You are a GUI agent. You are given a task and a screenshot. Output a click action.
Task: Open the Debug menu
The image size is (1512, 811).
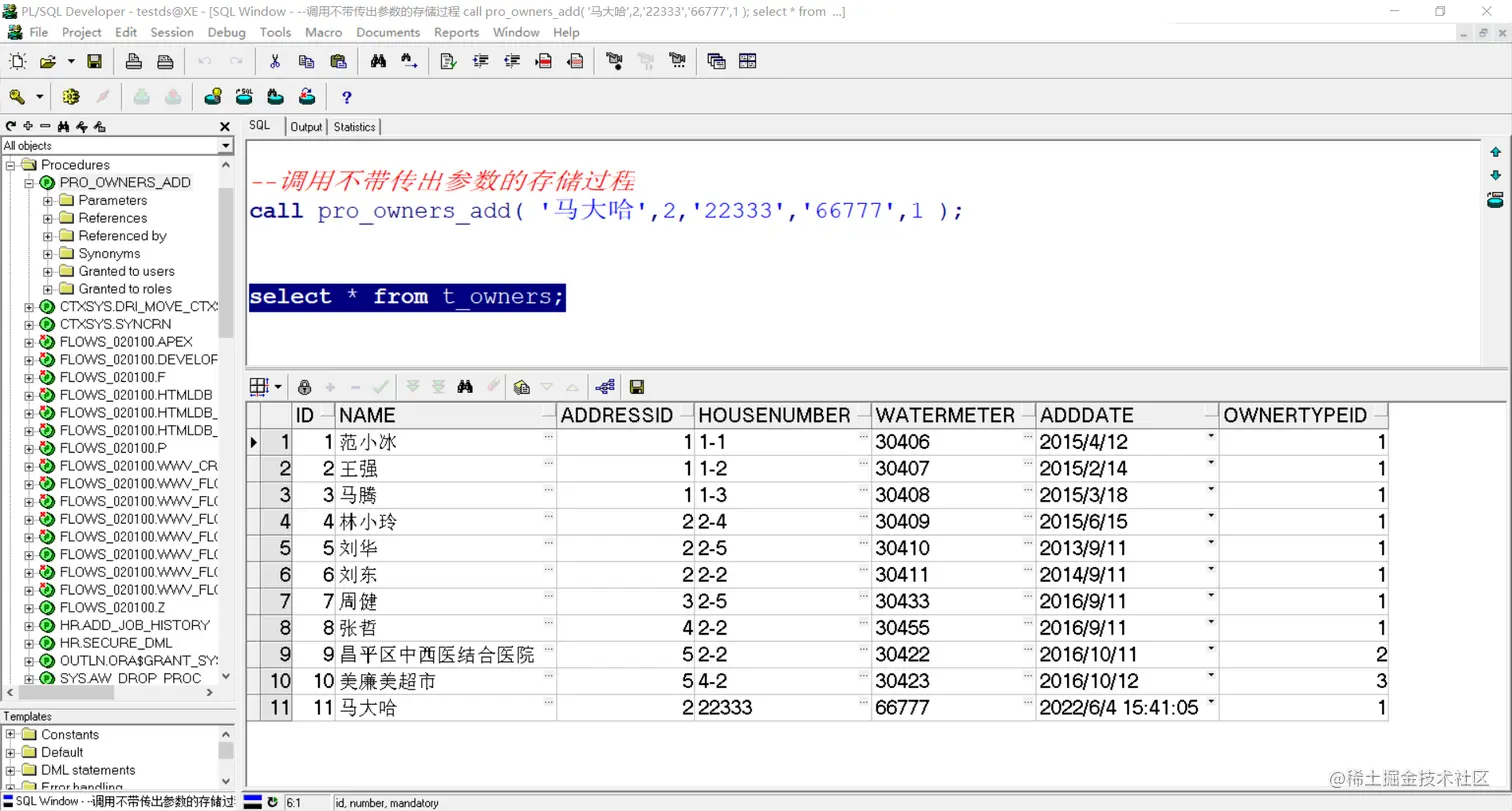227,32
